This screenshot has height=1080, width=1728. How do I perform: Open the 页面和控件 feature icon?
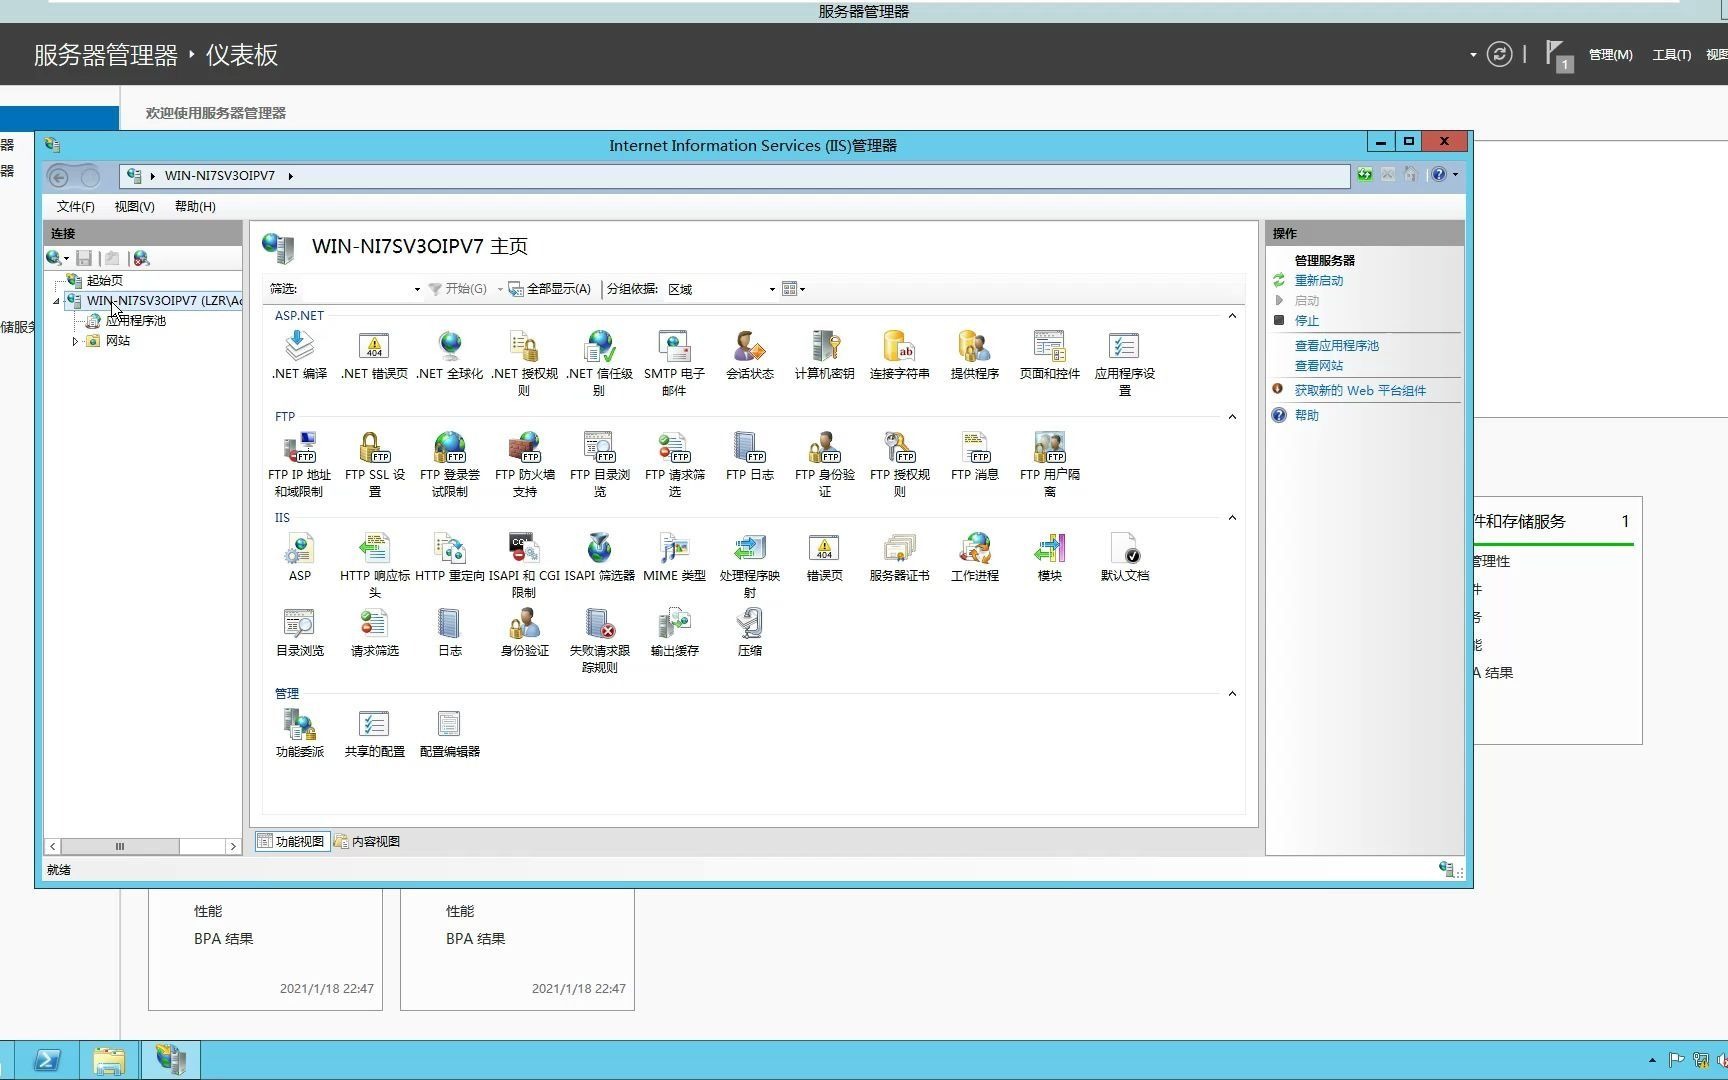[x=1049, y=356]
